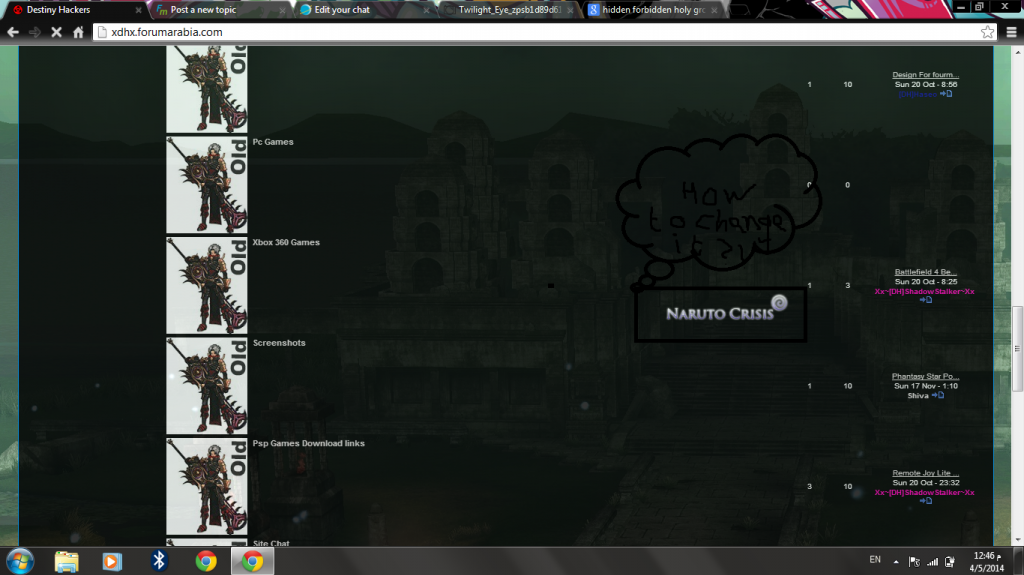Open the browser home page icon

pyautogui.click(x=78, y=32)
